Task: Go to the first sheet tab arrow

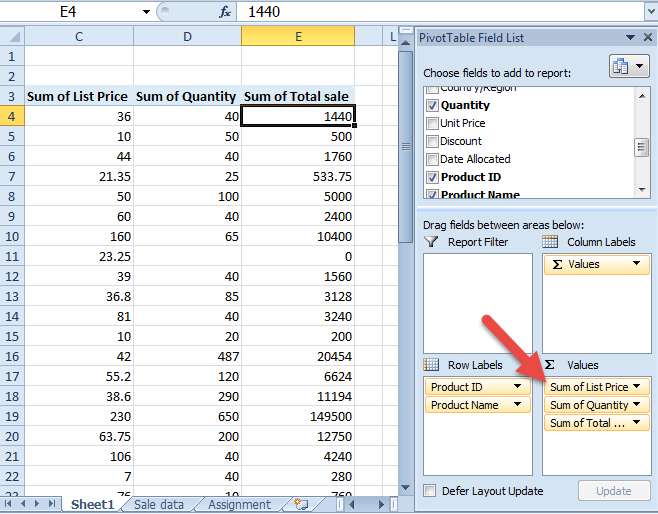Action: 10,504
